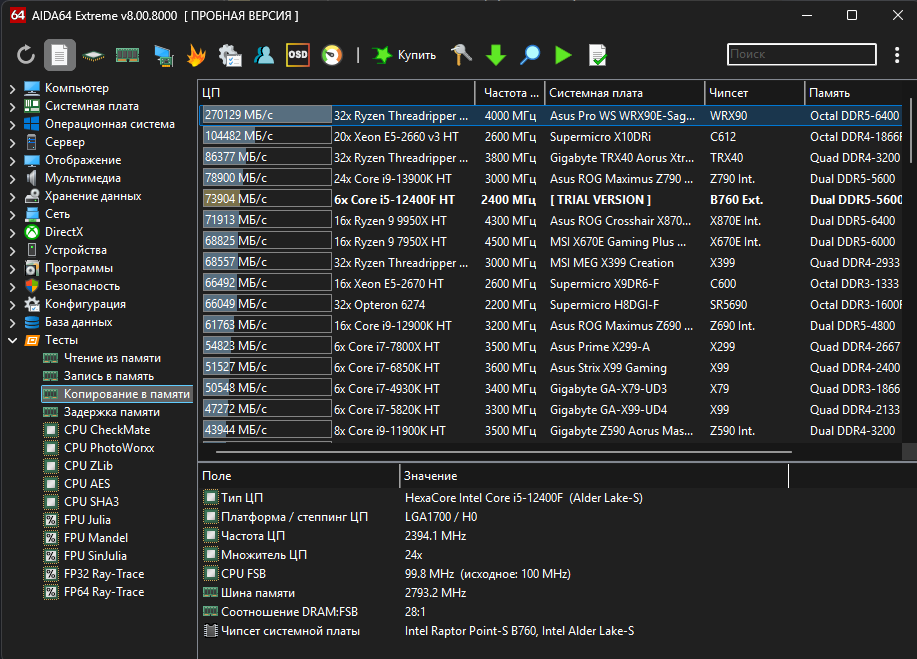Collapse the Тесты tree node
Screen dimensions: 917x659
pyautogui.click(x=12, y=340)
